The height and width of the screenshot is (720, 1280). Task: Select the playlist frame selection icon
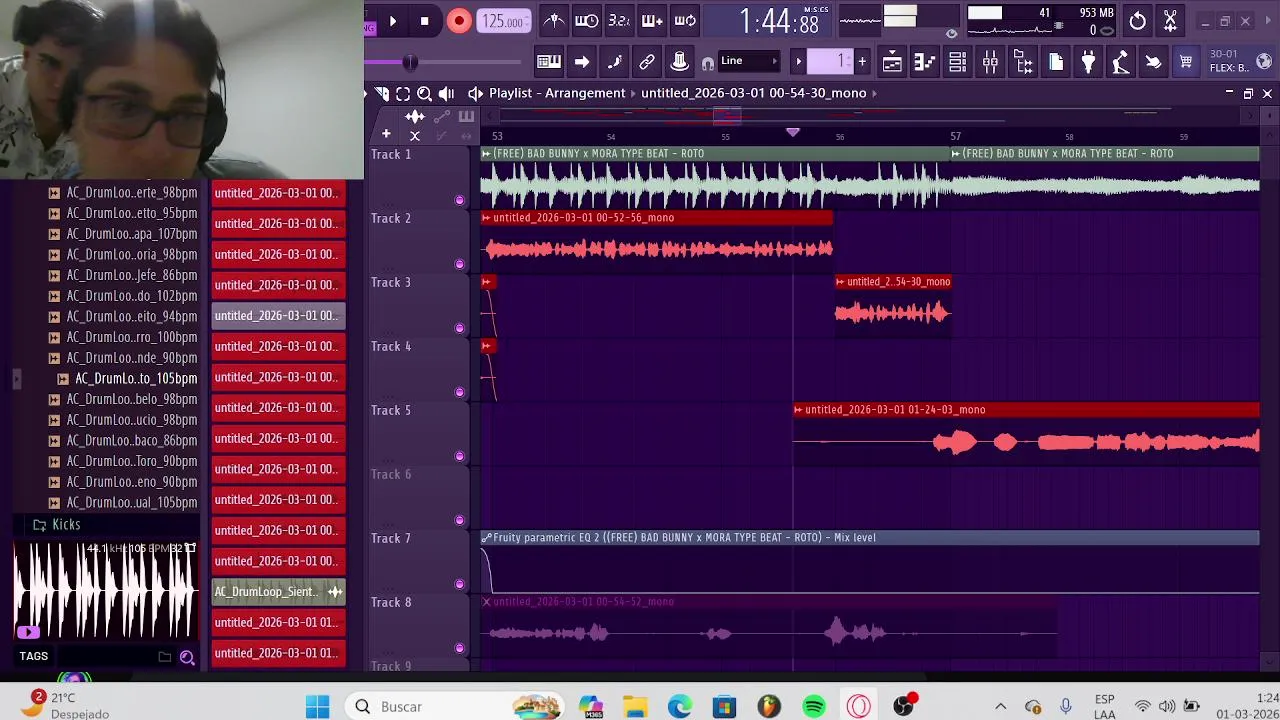(402, 93)
